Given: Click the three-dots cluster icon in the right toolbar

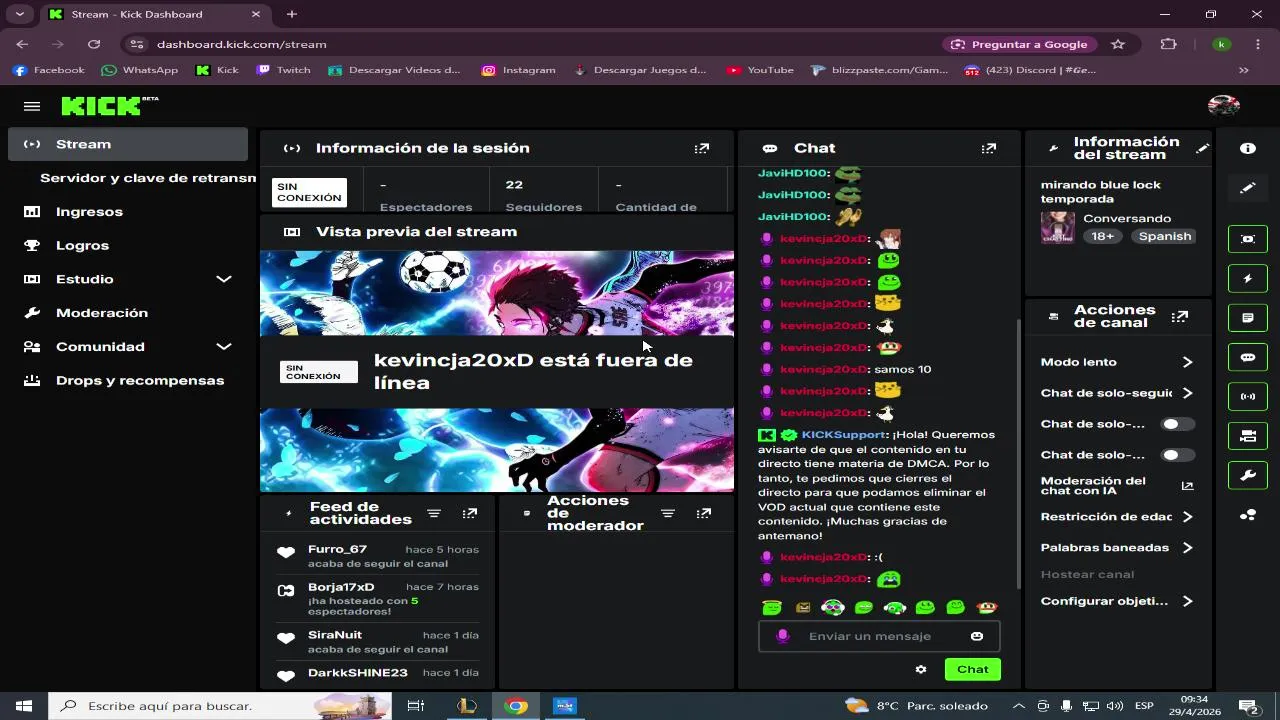Looking at the screenshot, I should pyautogui.click(x=1248, y=515).
